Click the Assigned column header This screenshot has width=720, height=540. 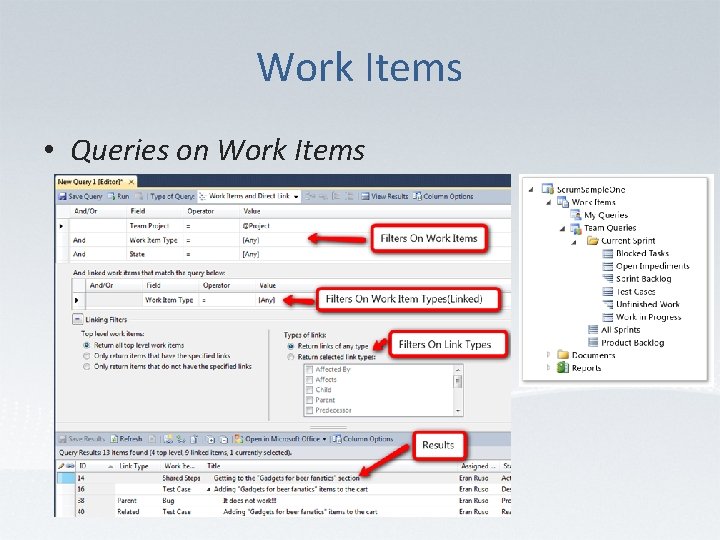(478, 466)
